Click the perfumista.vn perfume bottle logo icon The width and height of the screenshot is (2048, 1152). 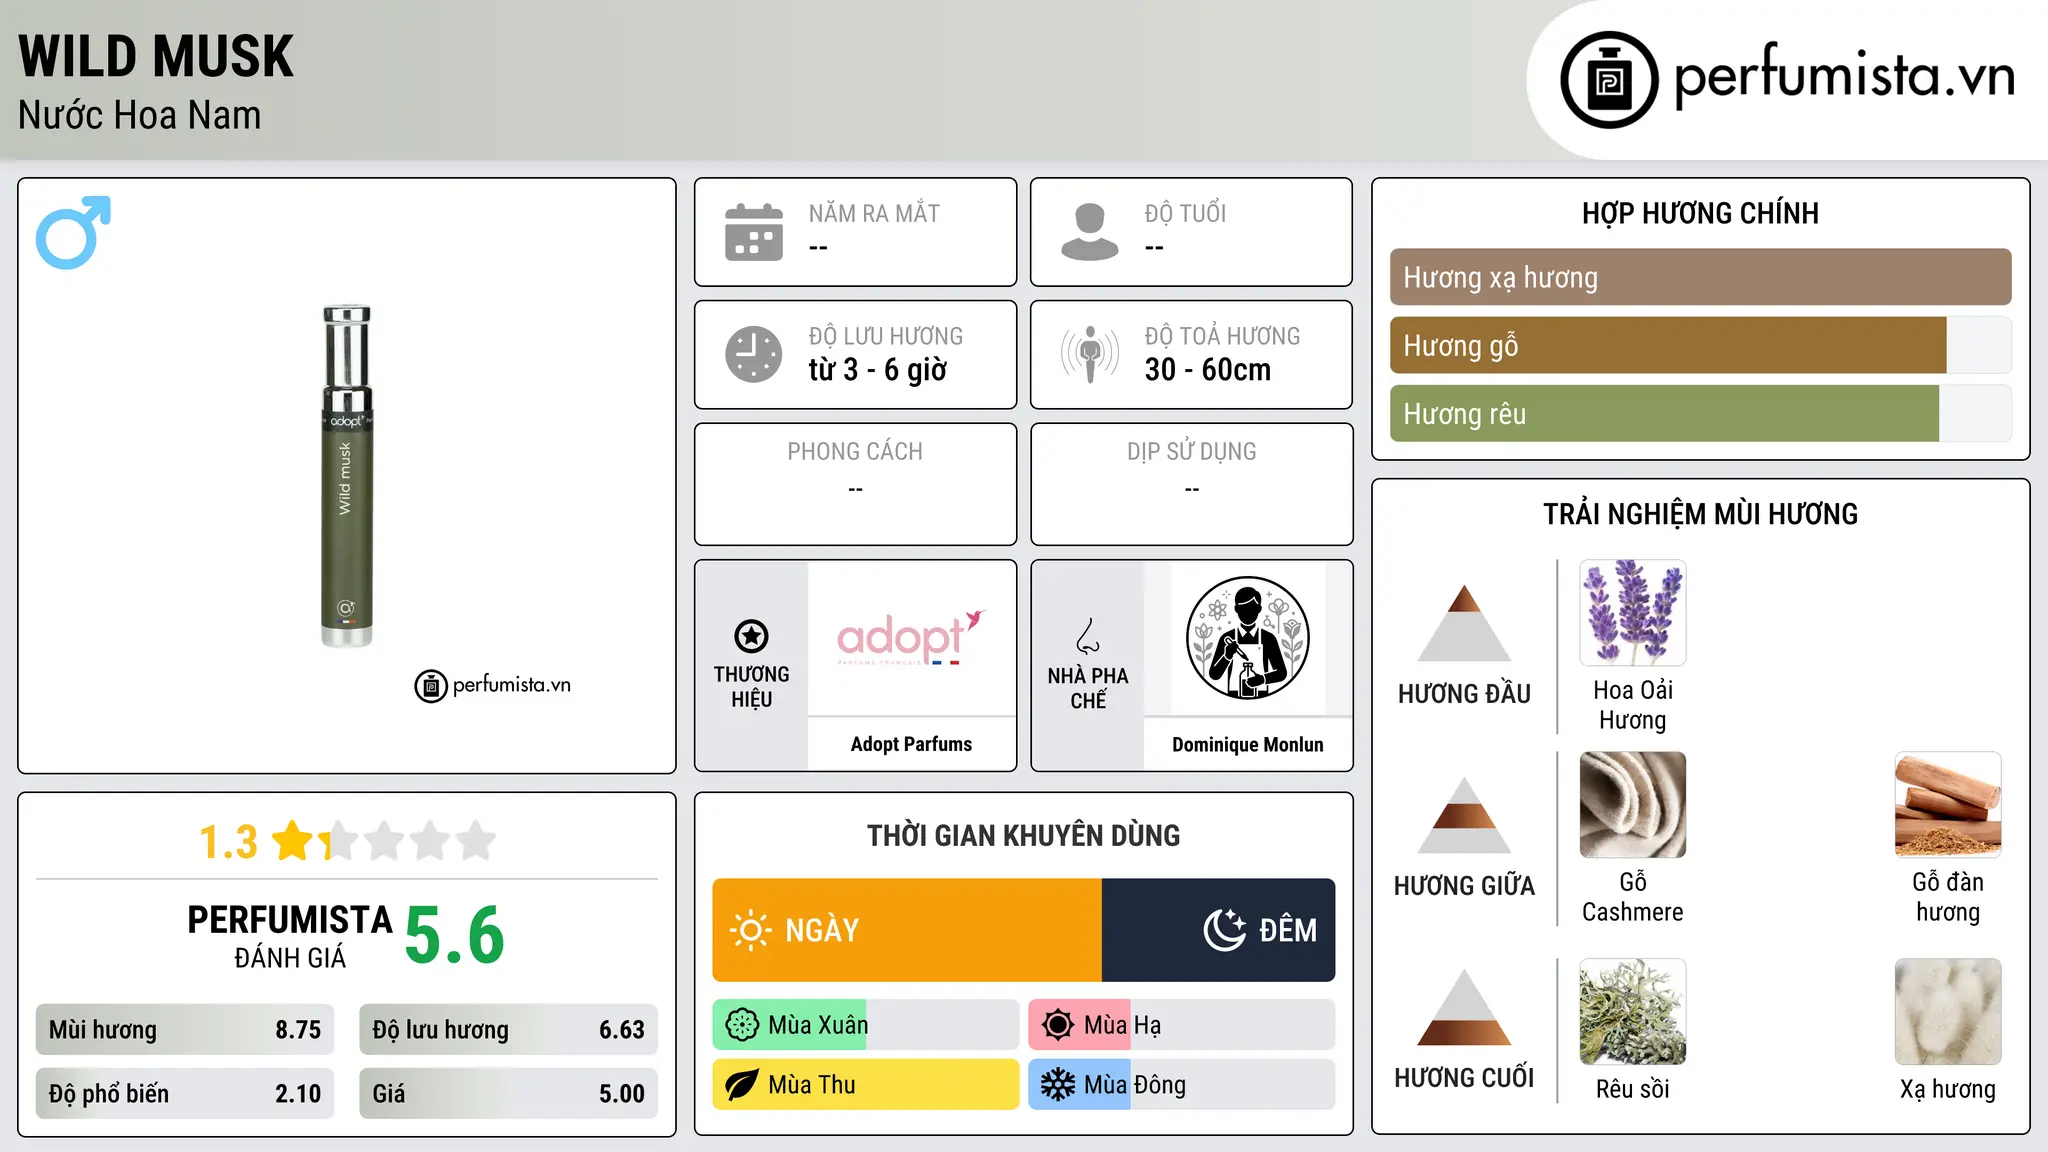click(x=1609, y=80)
